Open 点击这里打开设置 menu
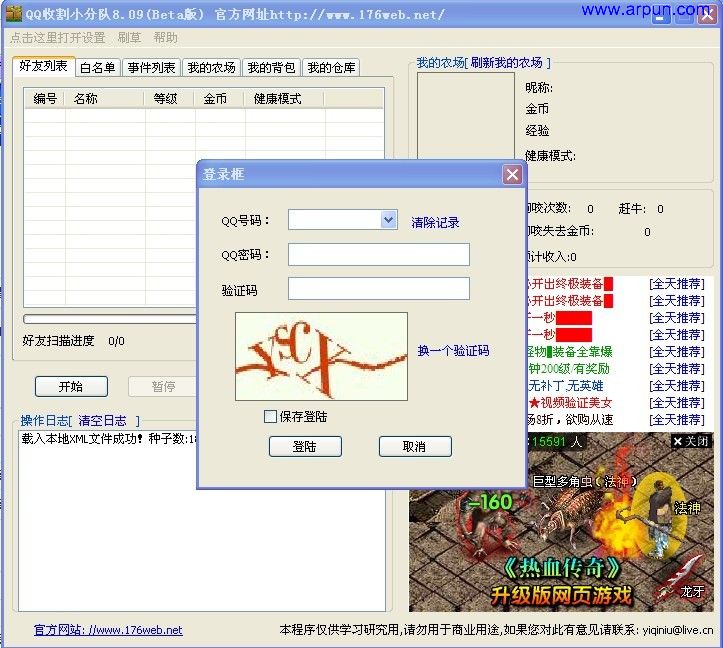Image resolution: width=723 pixels, height=648 pixels. [x=57, y=38]
